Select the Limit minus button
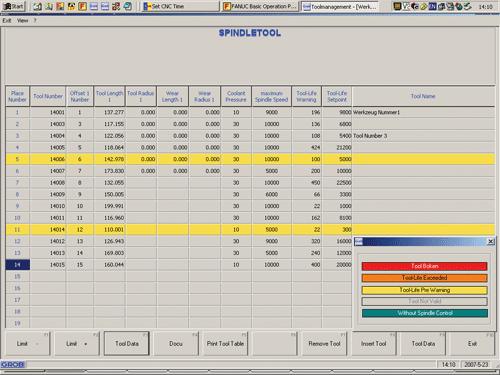Screen dimensions: 500x375 [28, 343]
